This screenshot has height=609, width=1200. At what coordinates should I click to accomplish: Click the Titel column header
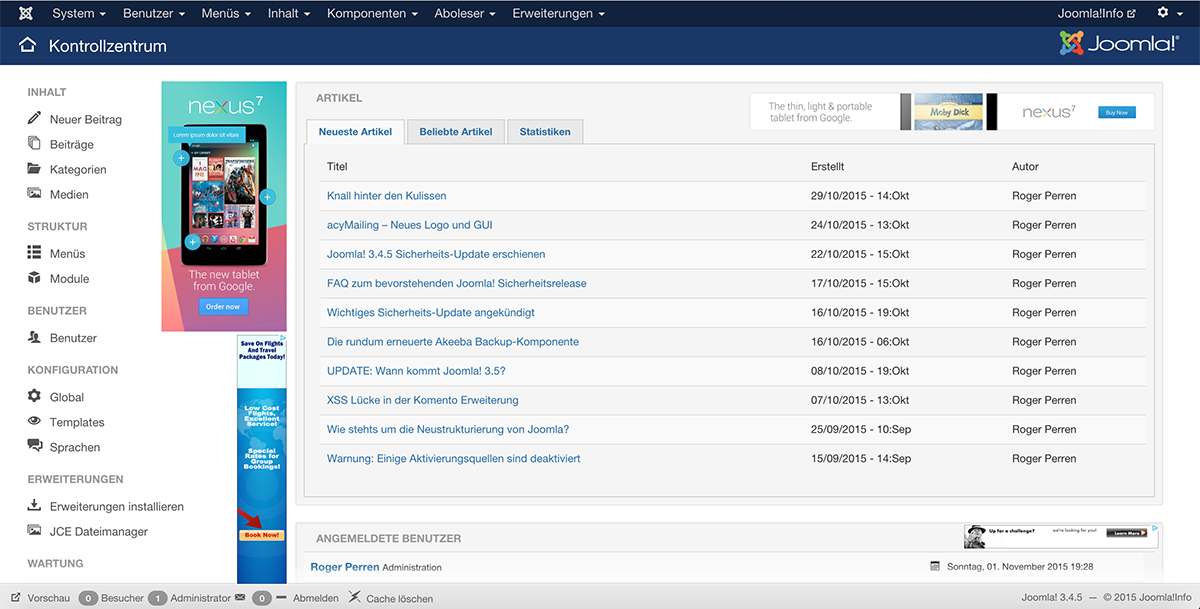click(337, 166)
